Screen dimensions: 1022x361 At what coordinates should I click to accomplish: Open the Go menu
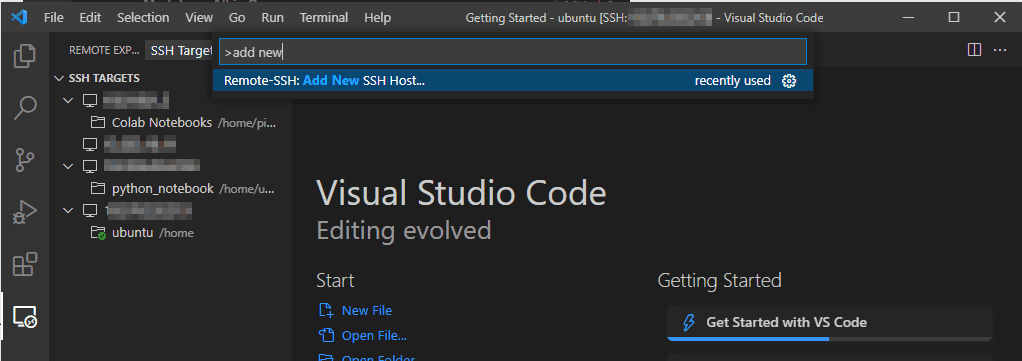[237, 18]
